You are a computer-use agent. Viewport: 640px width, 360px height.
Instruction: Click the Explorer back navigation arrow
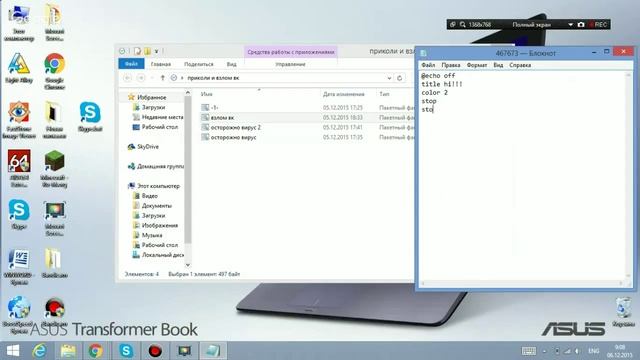pyautogui.click(x=127, y=78)
